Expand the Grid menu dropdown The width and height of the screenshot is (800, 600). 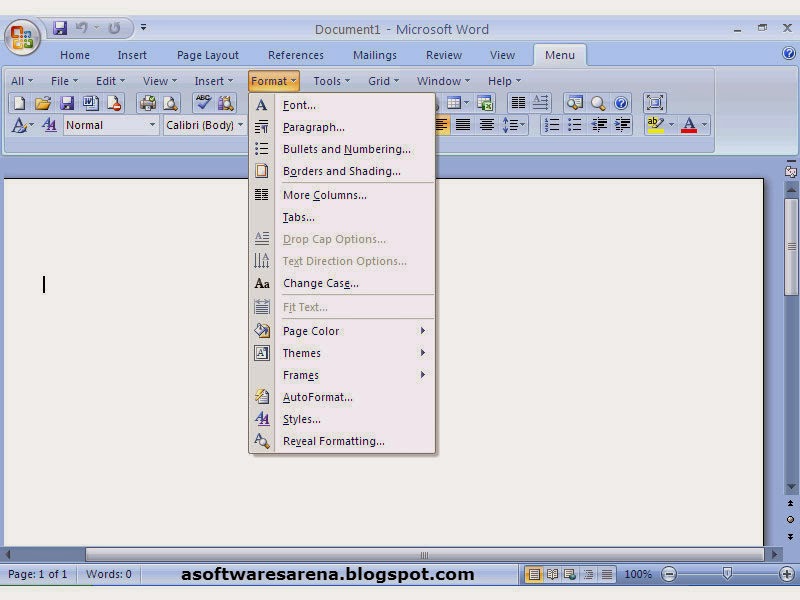pos(384,81)
